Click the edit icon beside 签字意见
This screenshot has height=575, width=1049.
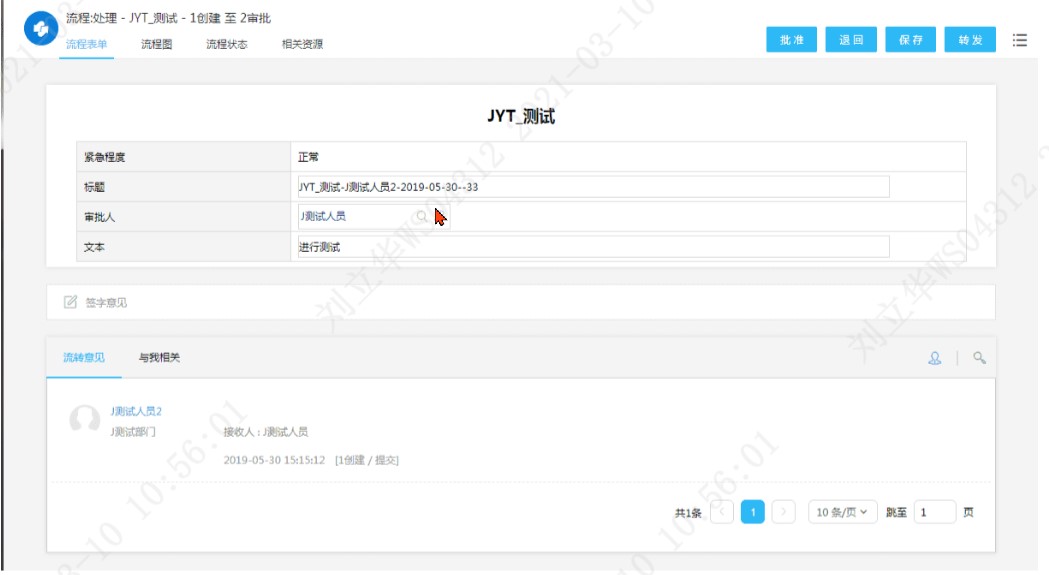(70, 302)
